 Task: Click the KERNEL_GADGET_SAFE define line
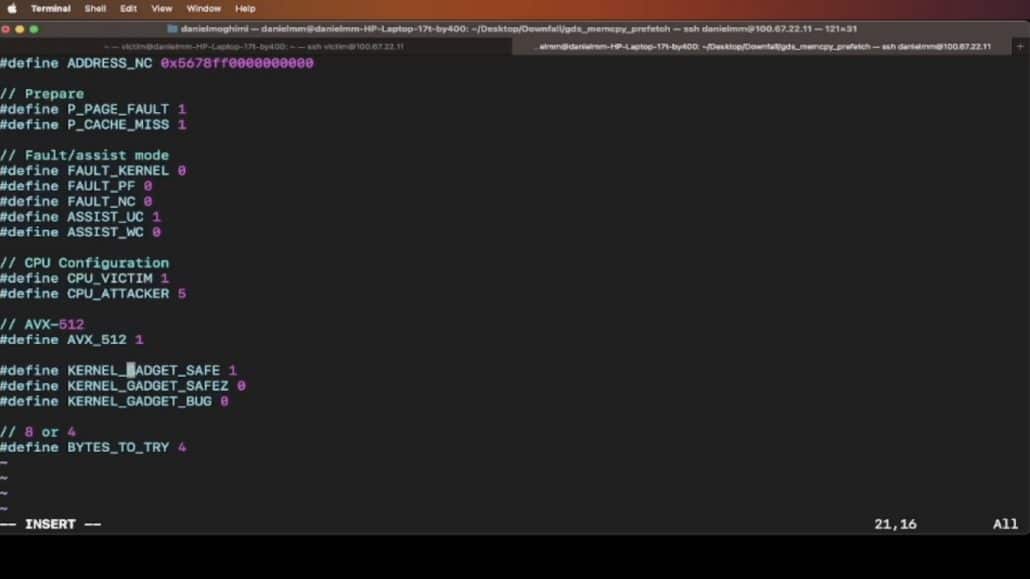coord(118,371)
